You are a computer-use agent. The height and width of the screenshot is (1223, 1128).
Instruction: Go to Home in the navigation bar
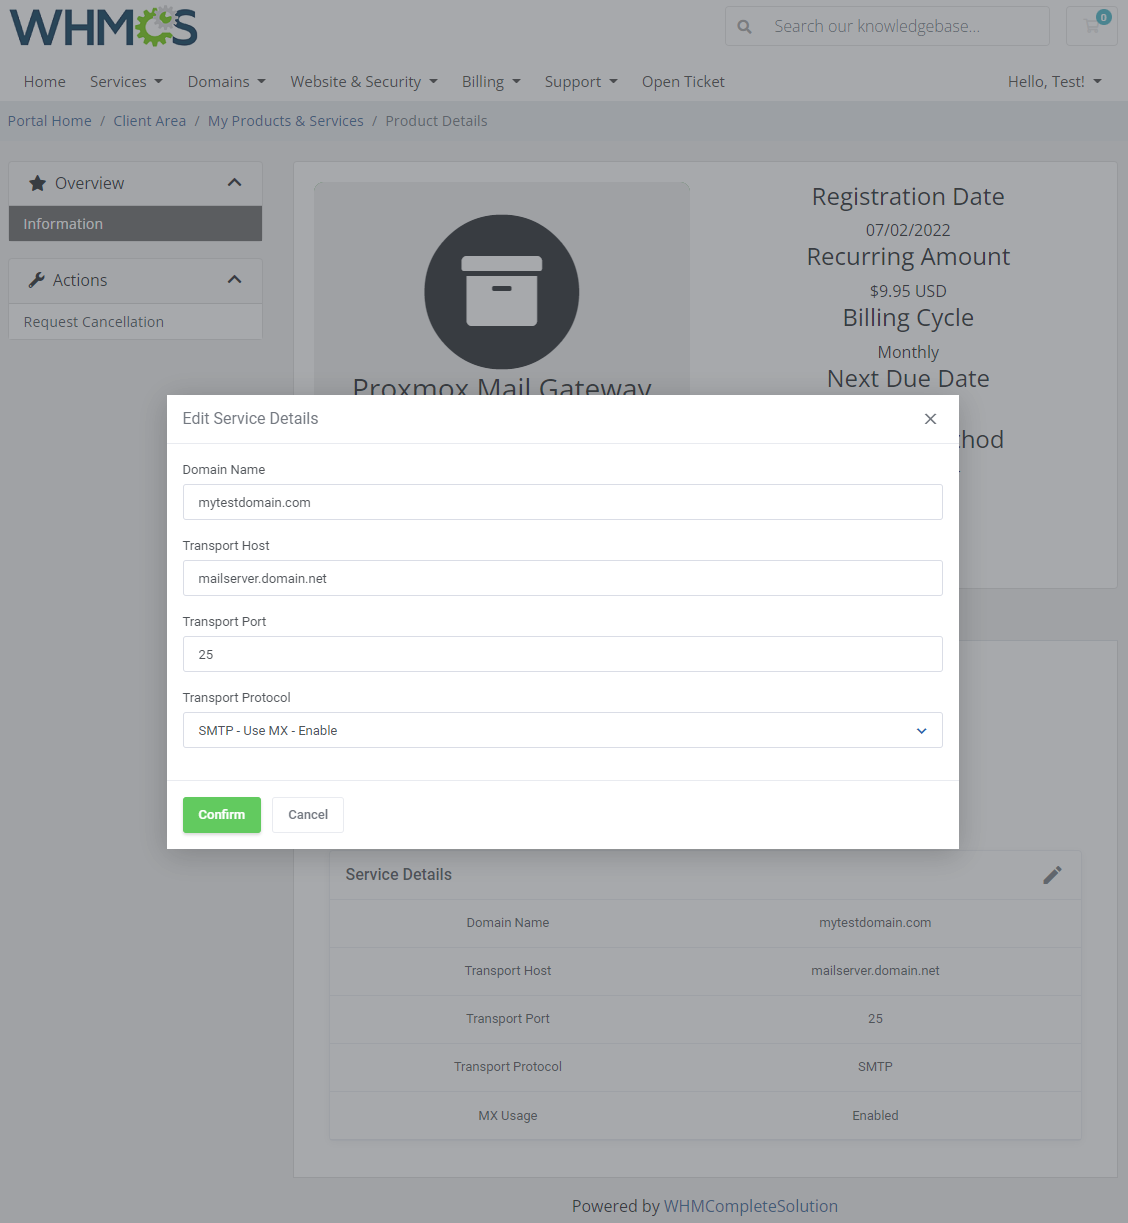tap(45, 82)
